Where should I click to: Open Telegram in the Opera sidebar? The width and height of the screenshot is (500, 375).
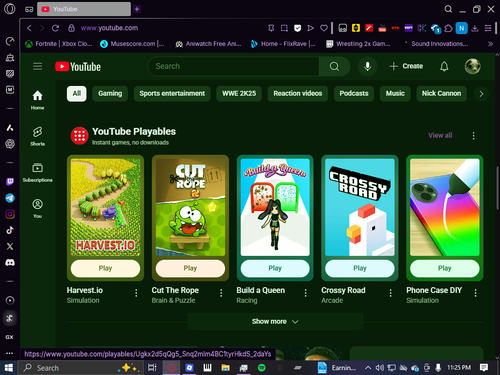(10, 198)
